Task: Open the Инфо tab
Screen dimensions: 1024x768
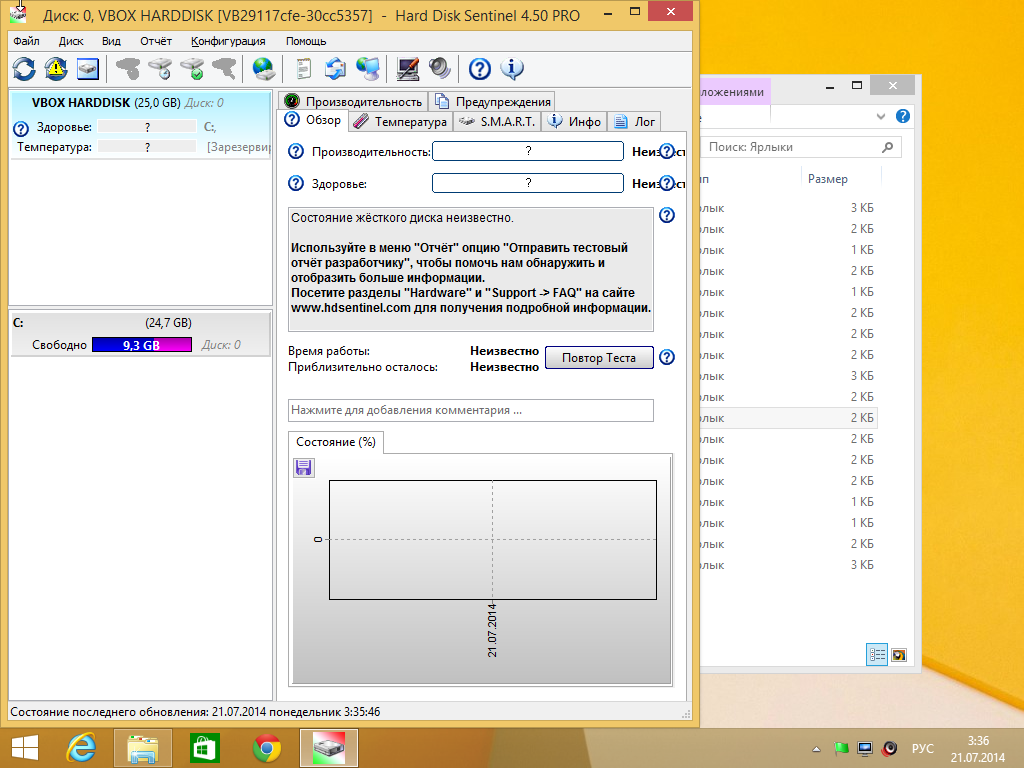Action: 574,121
